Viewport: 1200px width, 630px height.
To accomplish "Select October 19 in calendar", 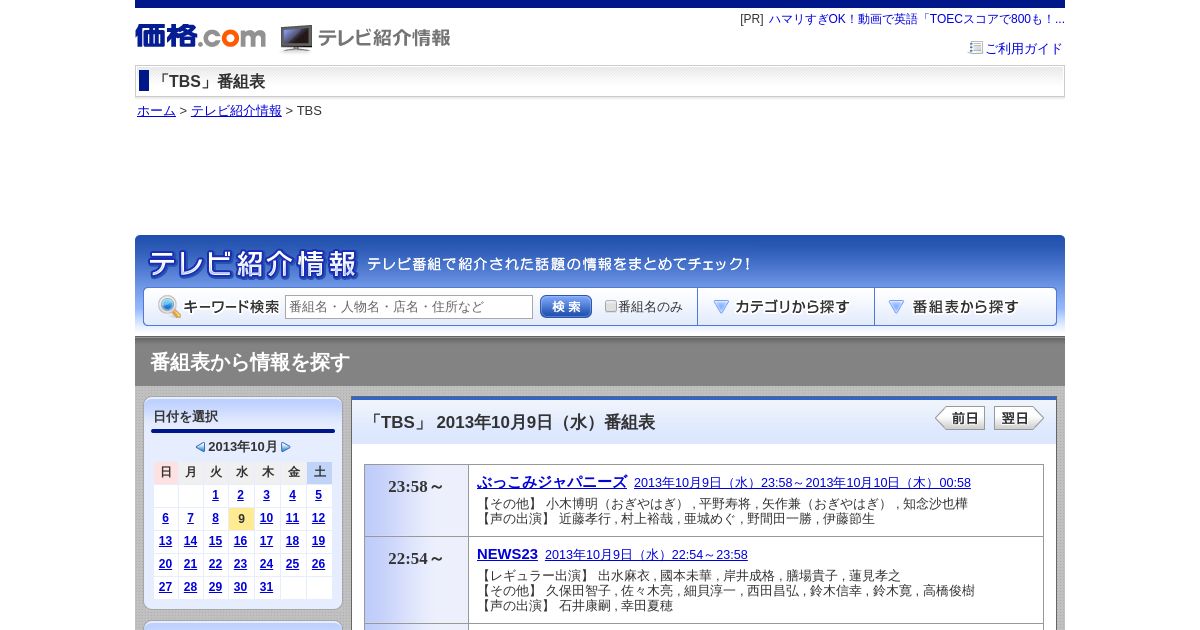I will pos(318,541).
